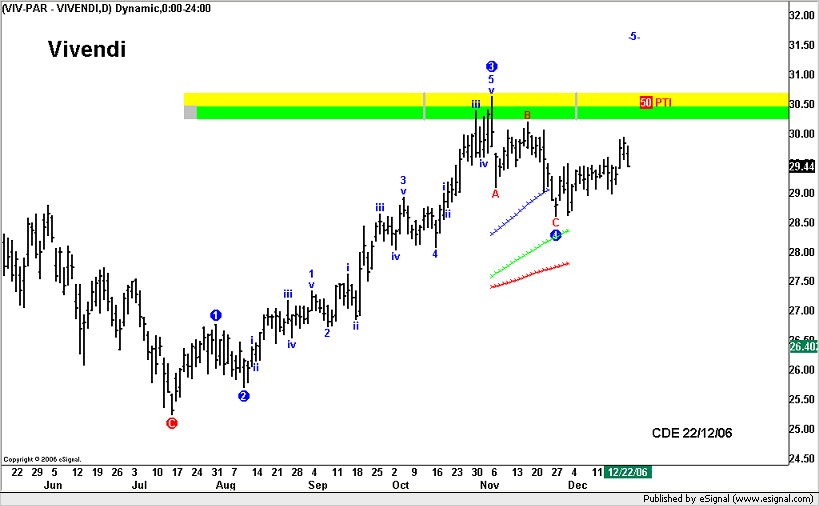Screen dimensions: 819x506
Task: Click the highlighted 12/22/06 date label
Action: point(628,472)
